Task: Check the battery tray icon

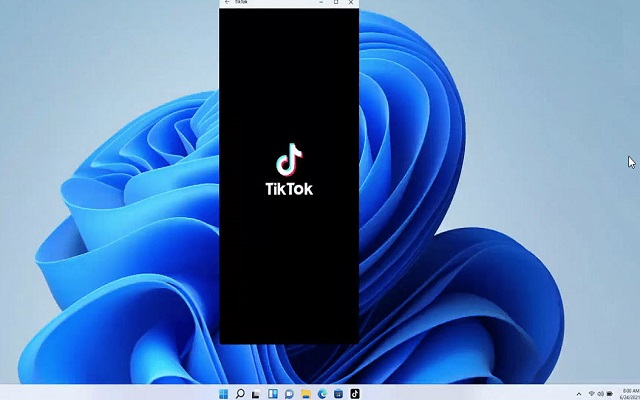Action: [610, 394]
